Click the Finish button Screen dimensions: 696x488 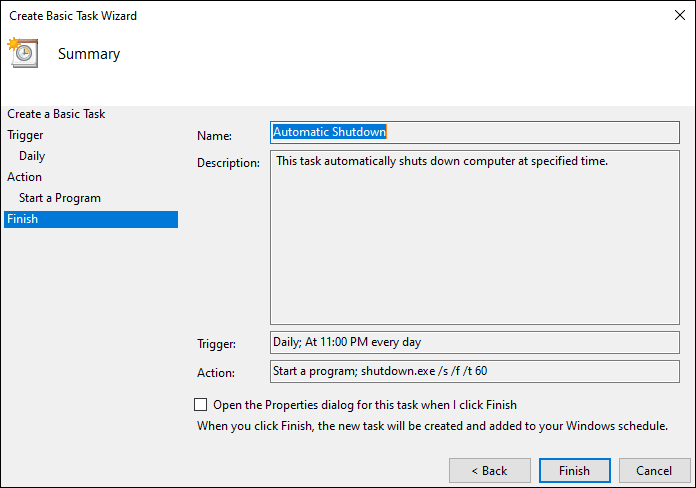click(x=575, y=471)
